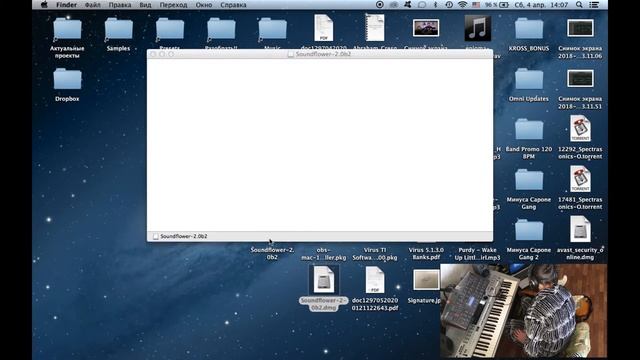
Task: Open the Вид menu
Action: click(145, 5)
